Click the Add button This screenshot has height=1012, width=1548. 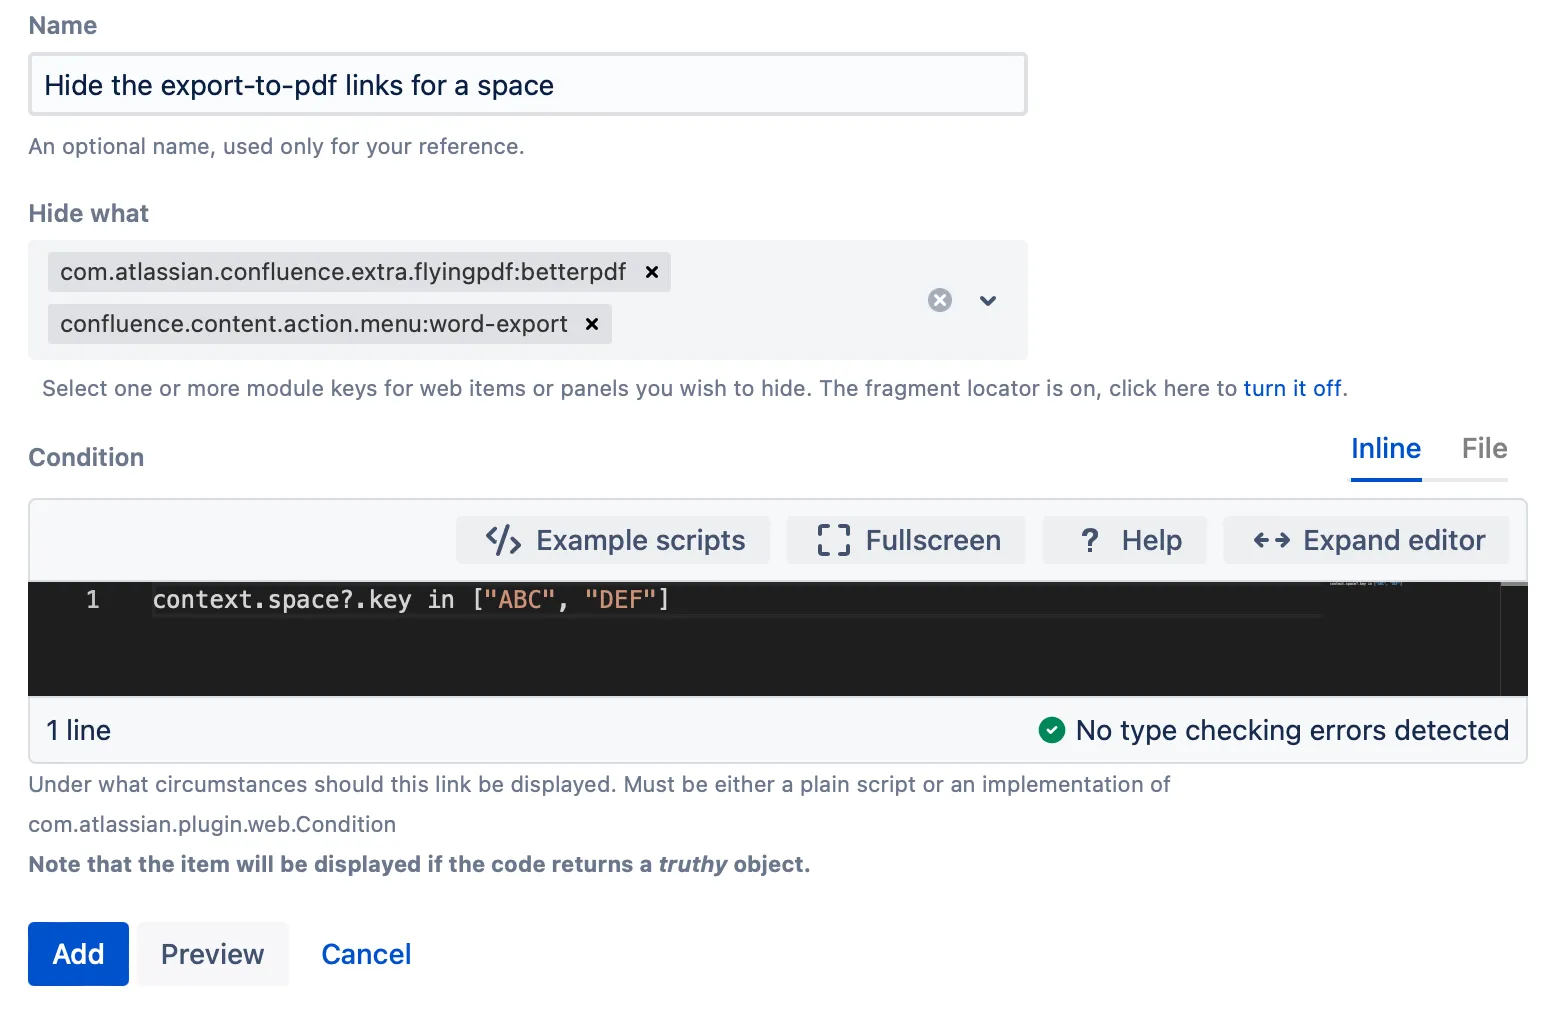point(78,954)
